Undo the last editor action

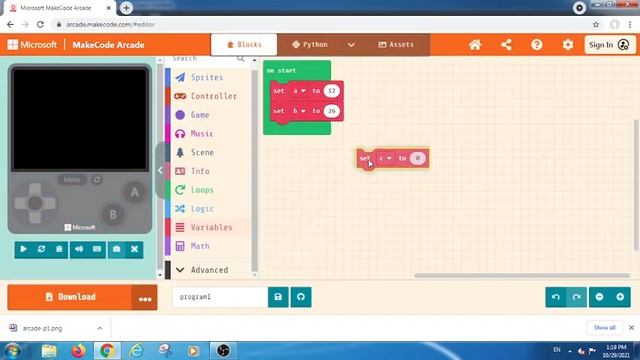click(556, 297)
